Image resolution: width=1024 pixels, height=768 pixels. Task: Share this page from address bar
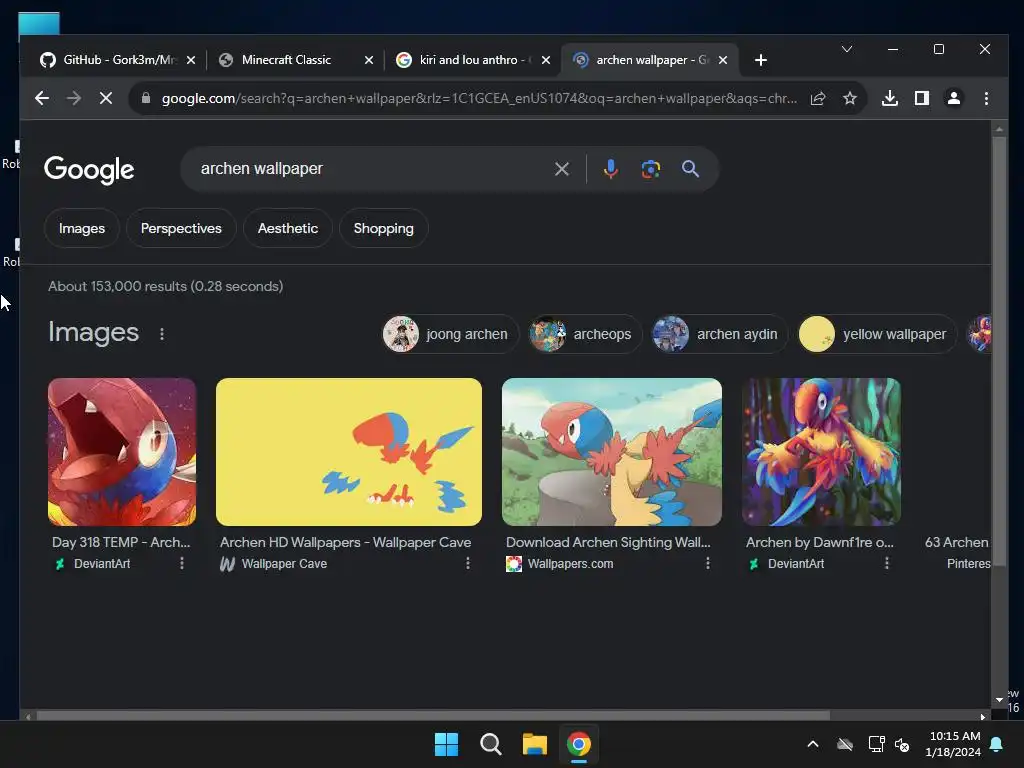(818, 98)
